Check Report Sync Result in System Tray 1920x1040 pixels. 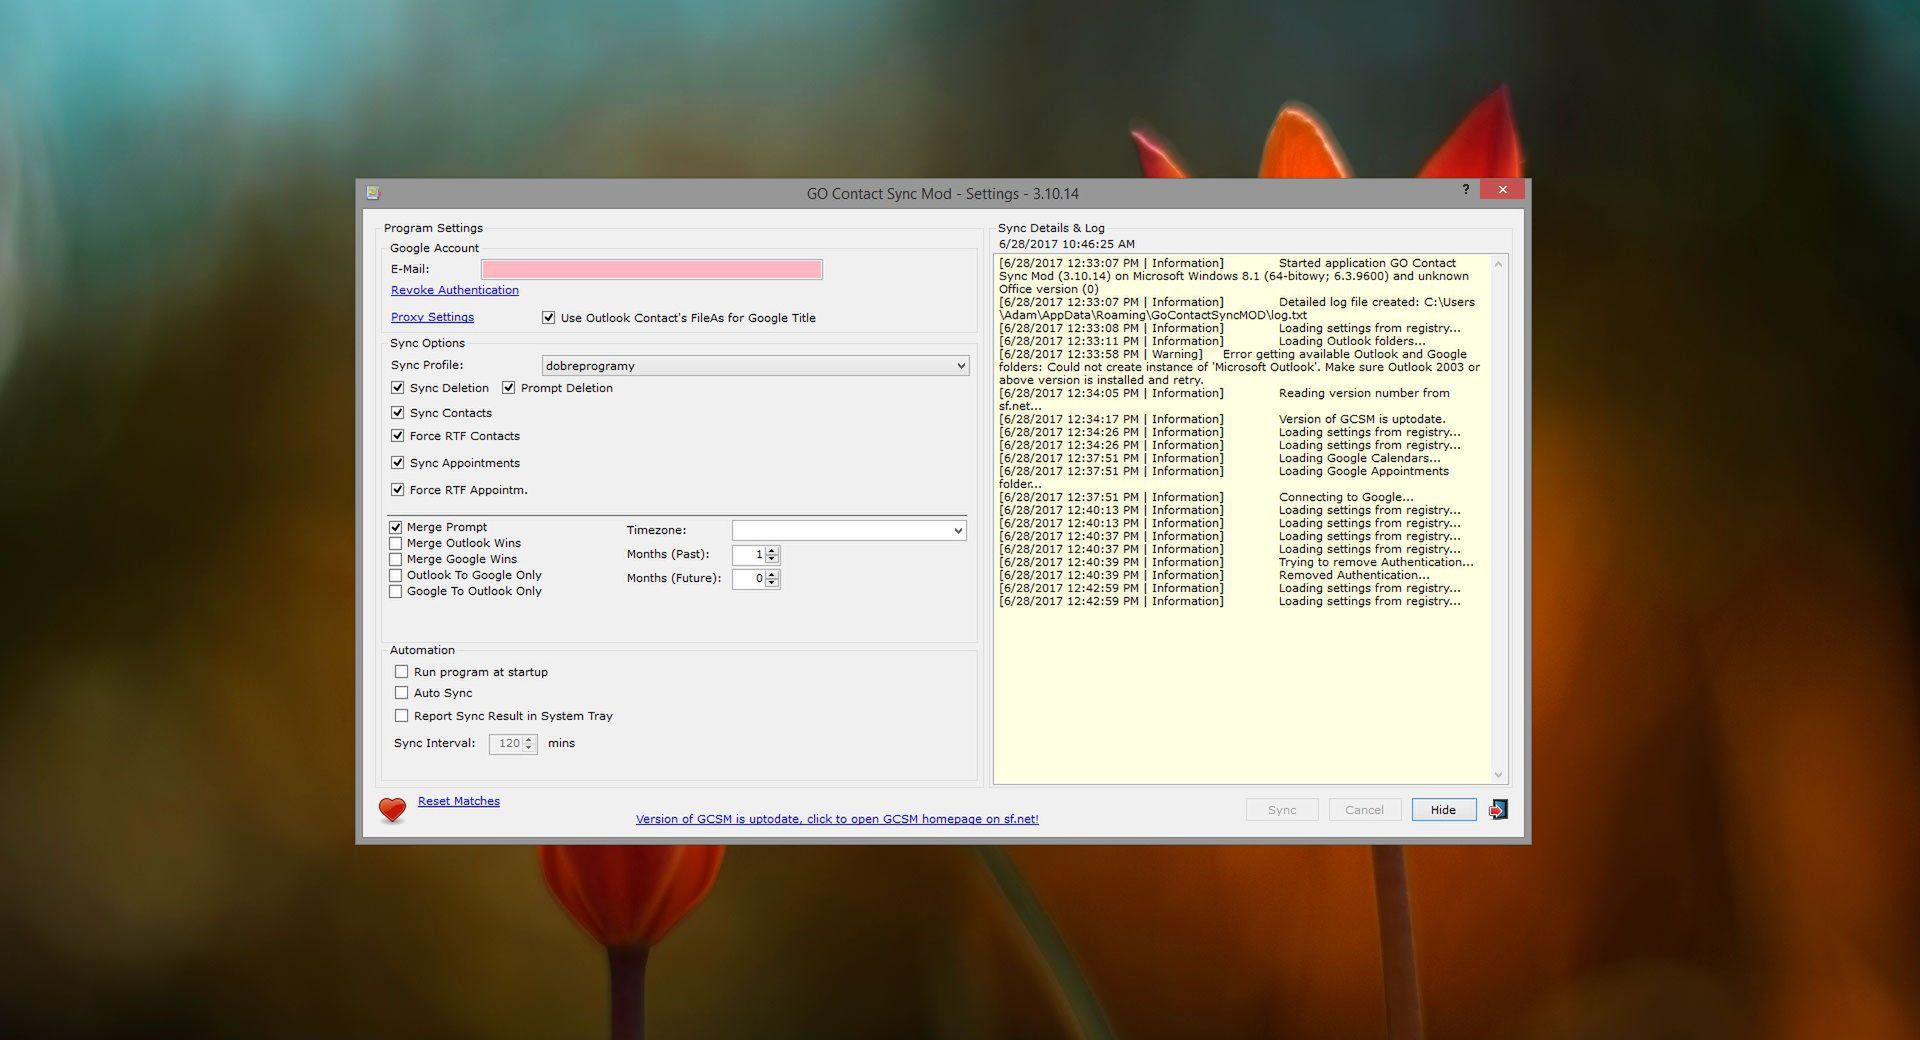[x=402, y=715]
